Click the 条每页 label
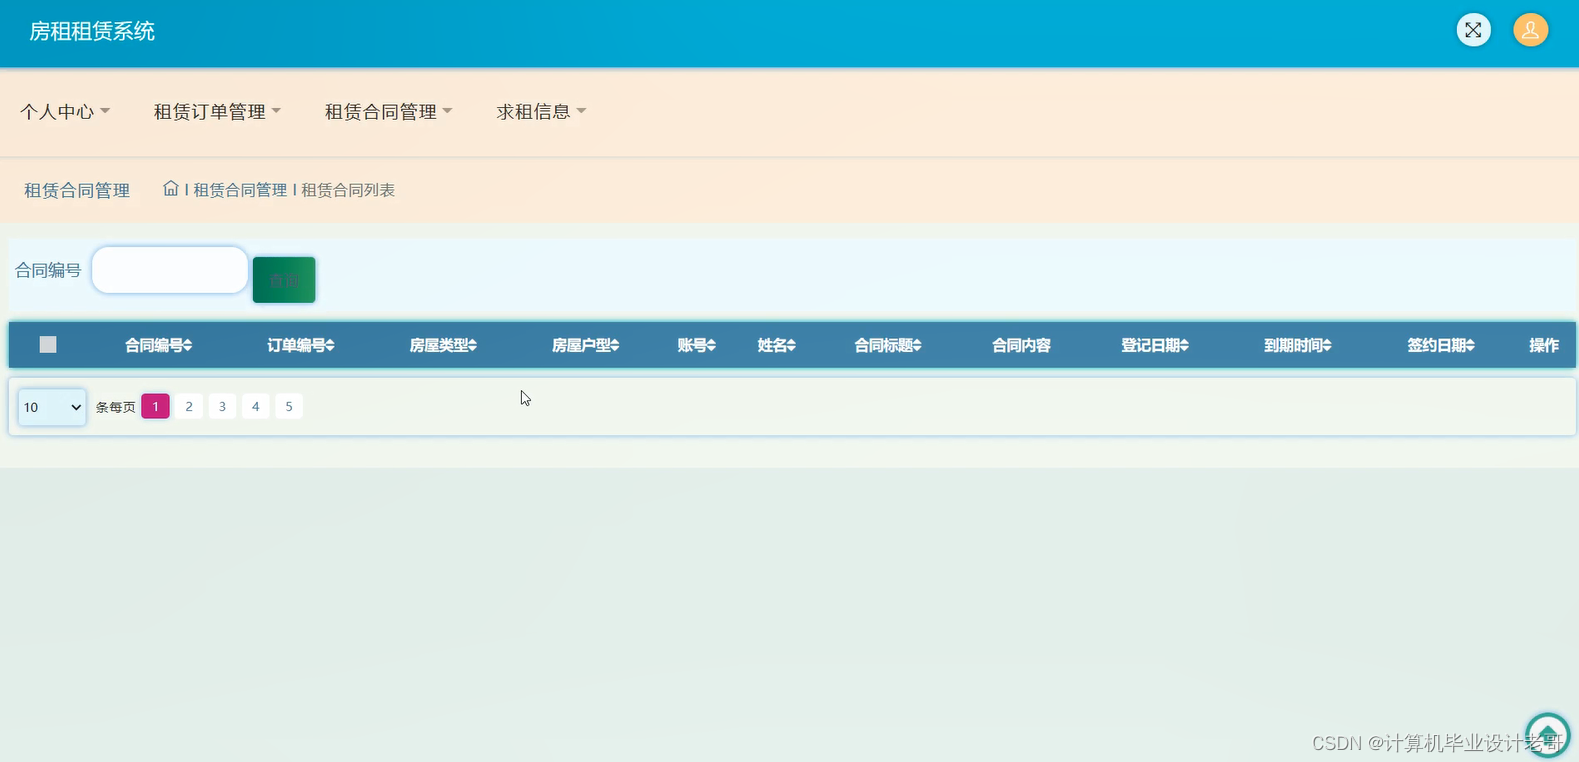 [115, 407]
